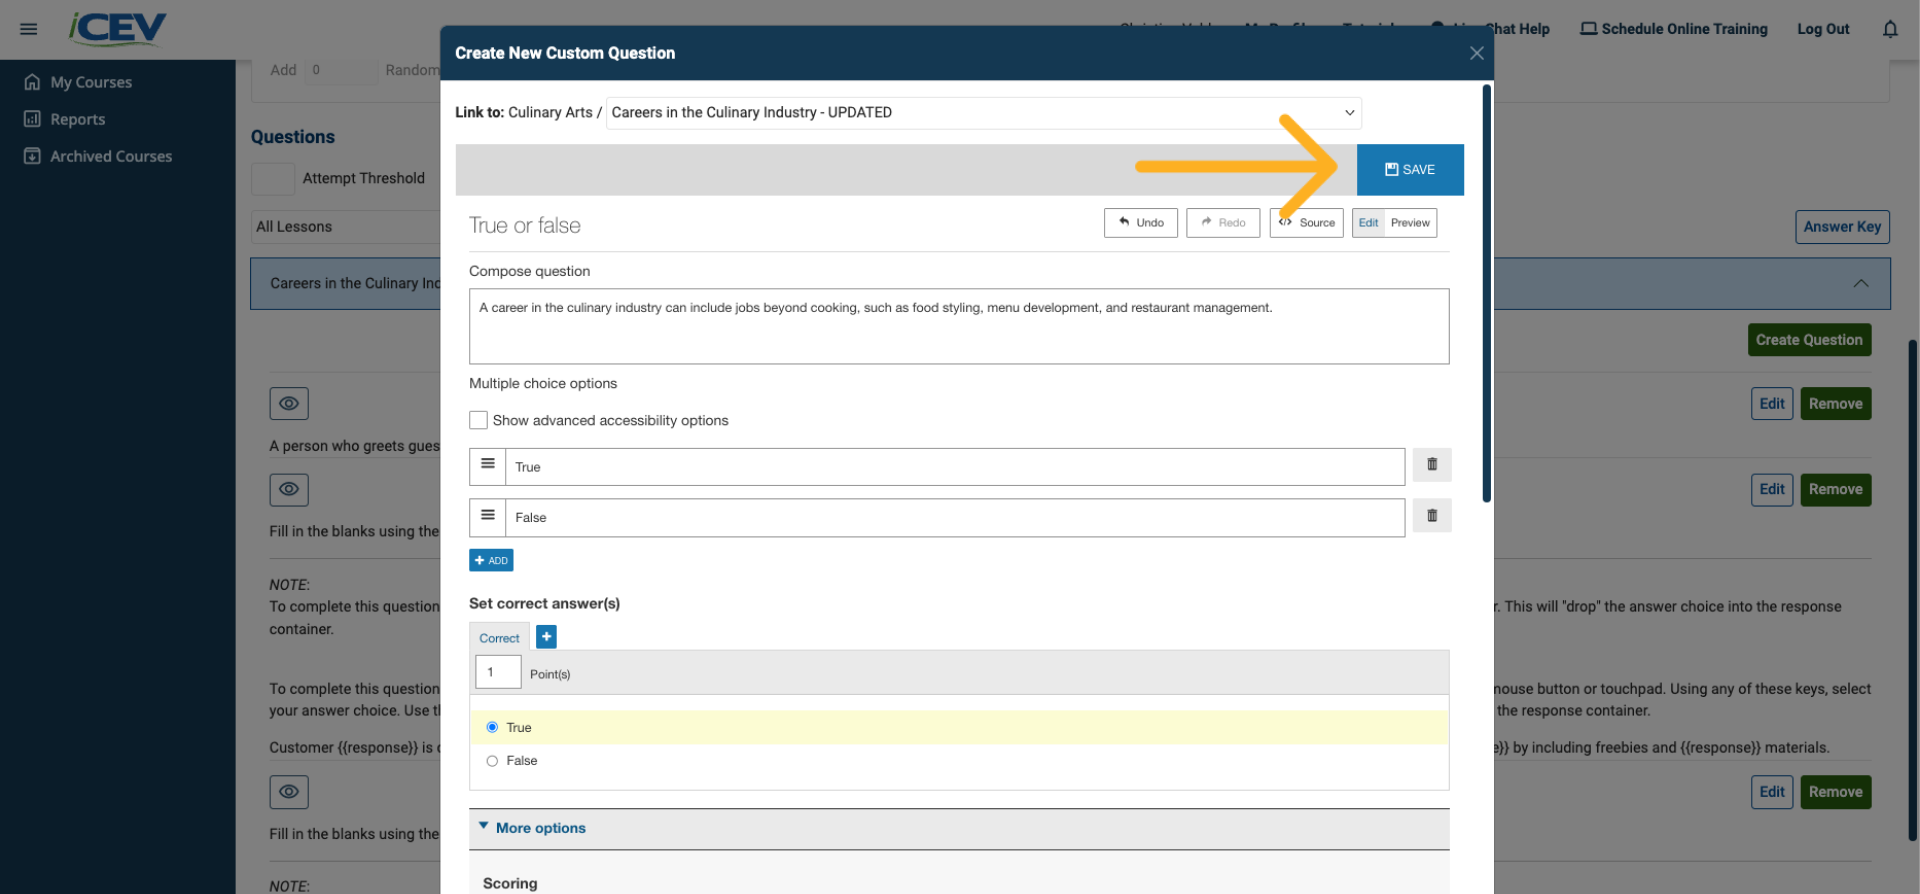Grab the drag handle for False option
Viewport: 1920px width, 894px height.
click(x=488, y=516)
